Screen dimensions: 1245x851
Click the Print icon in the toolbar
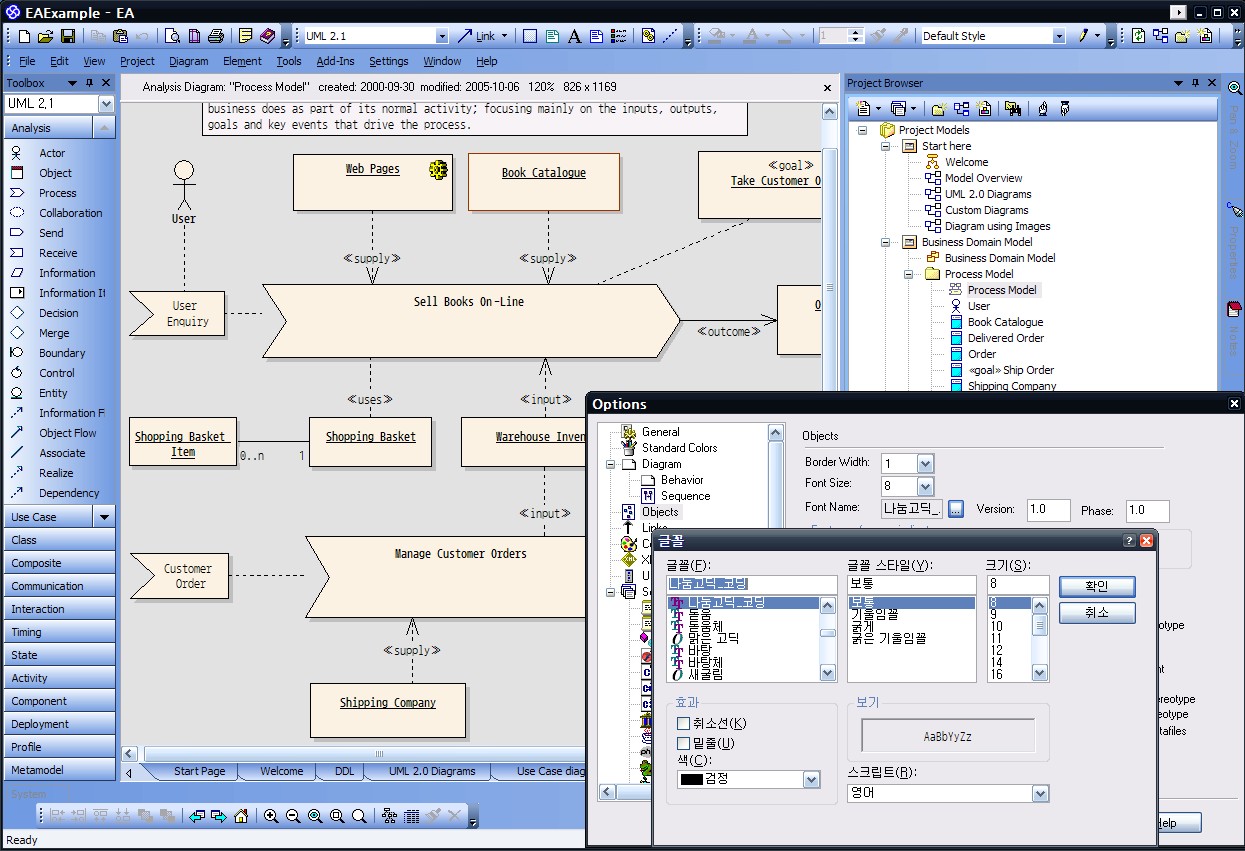point(215,36)
